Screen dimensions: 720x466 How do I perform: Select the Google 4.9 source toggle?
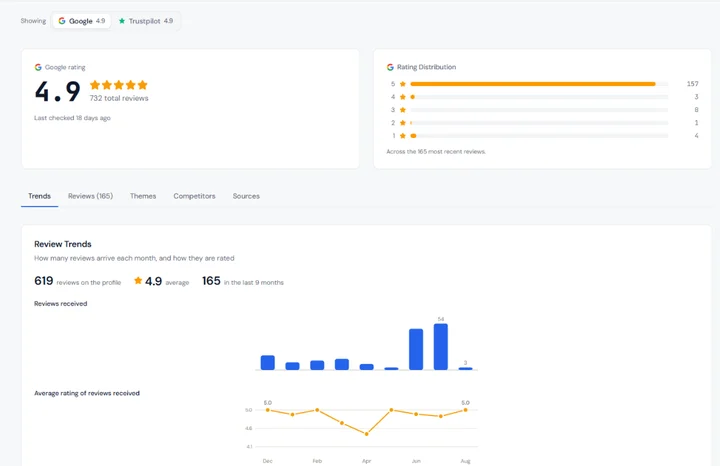(x=82, y=21)
